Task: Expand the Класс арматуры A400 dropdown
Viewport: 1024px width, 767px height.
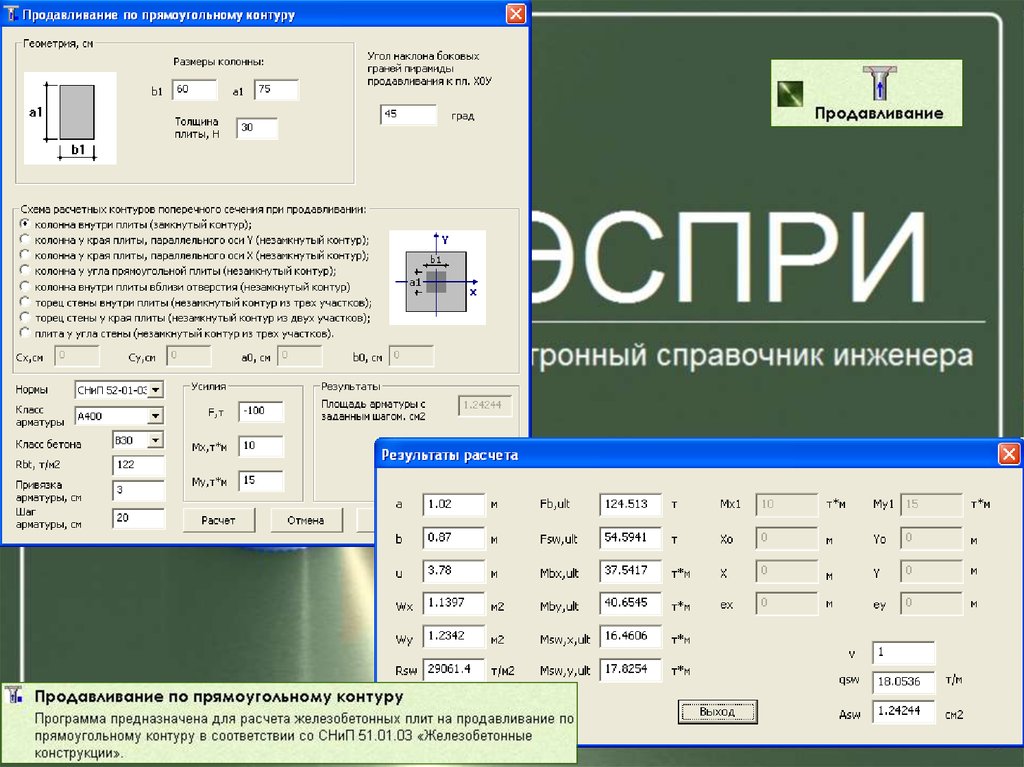Action: 155,416
